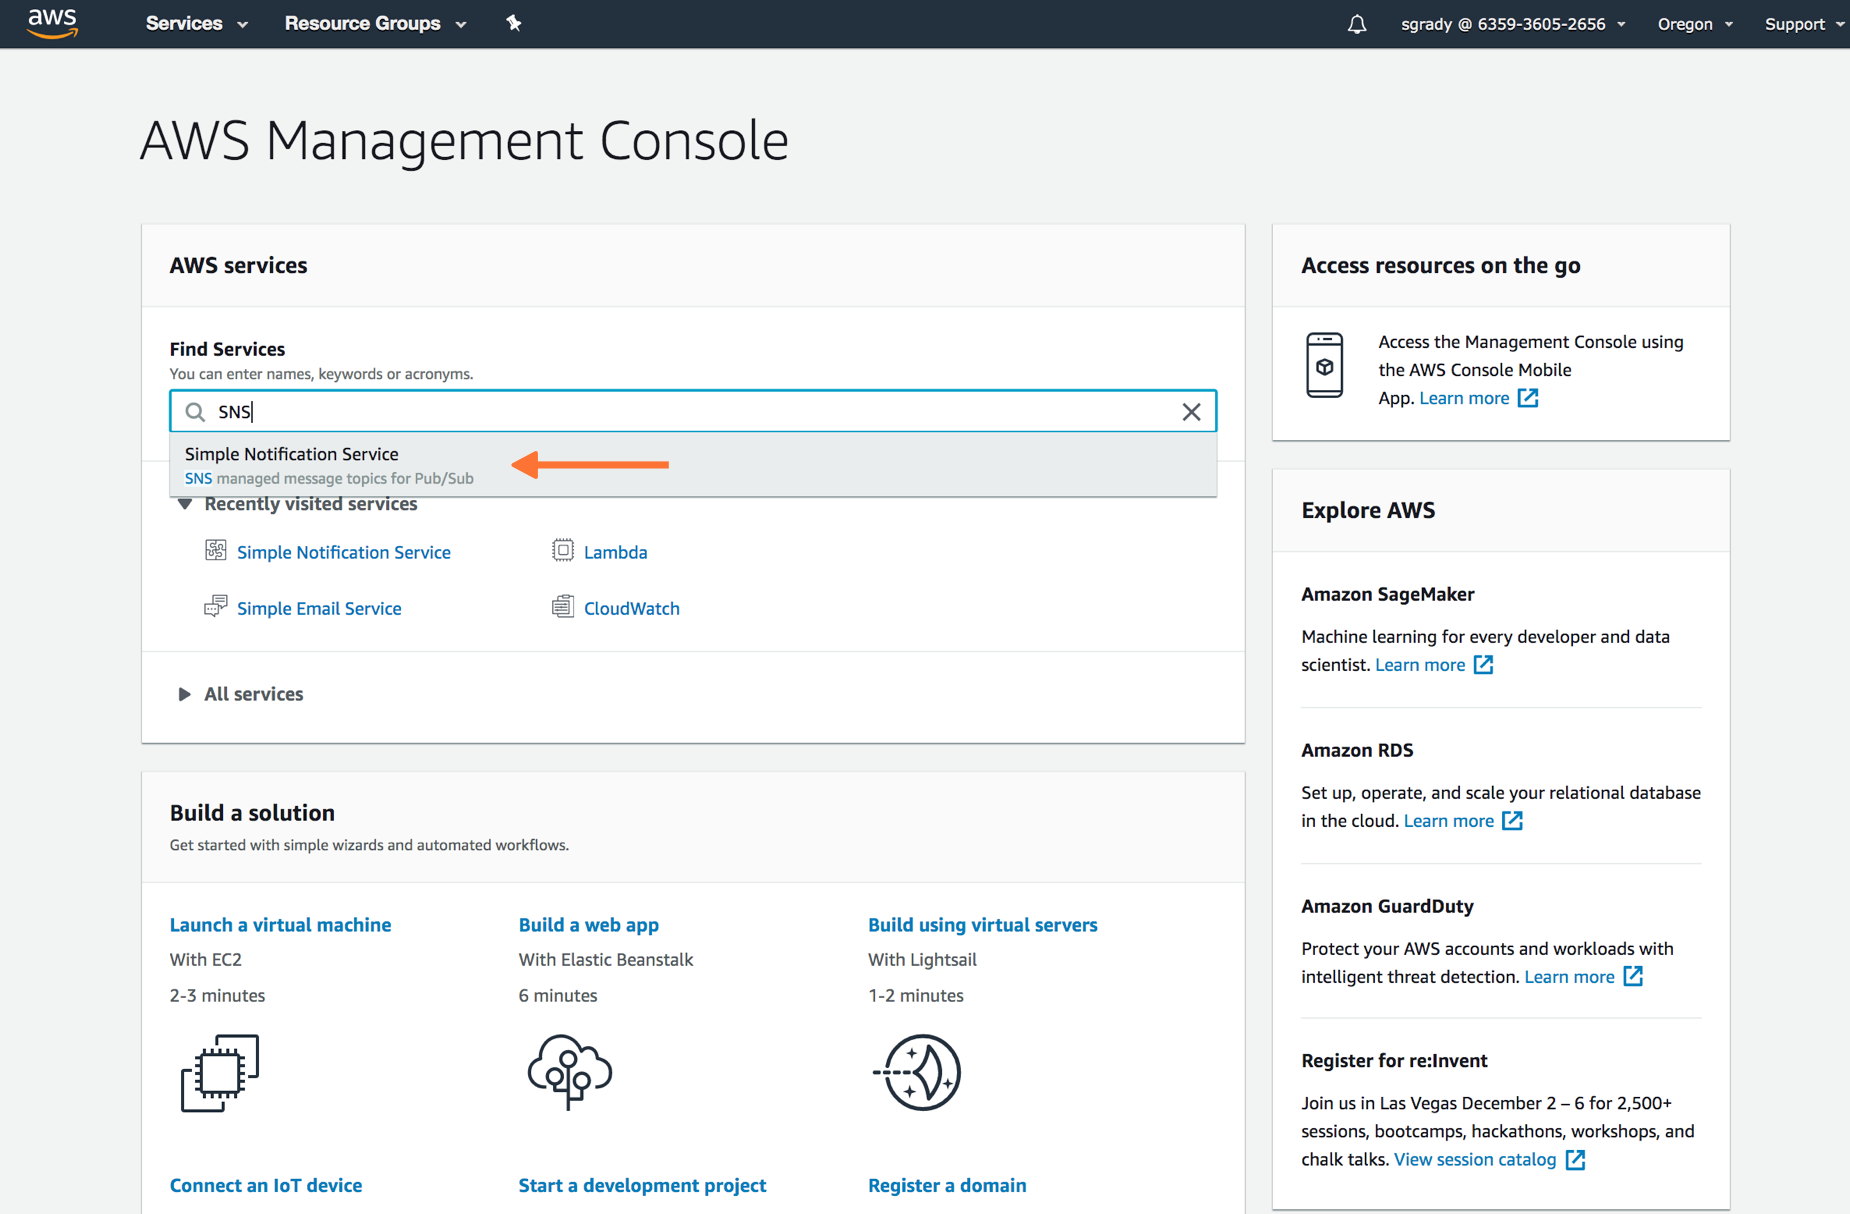This screenshot has width=1850, height=1214.
Task: Open notifications via the bell icon
Action: (x=1357, y=23)
